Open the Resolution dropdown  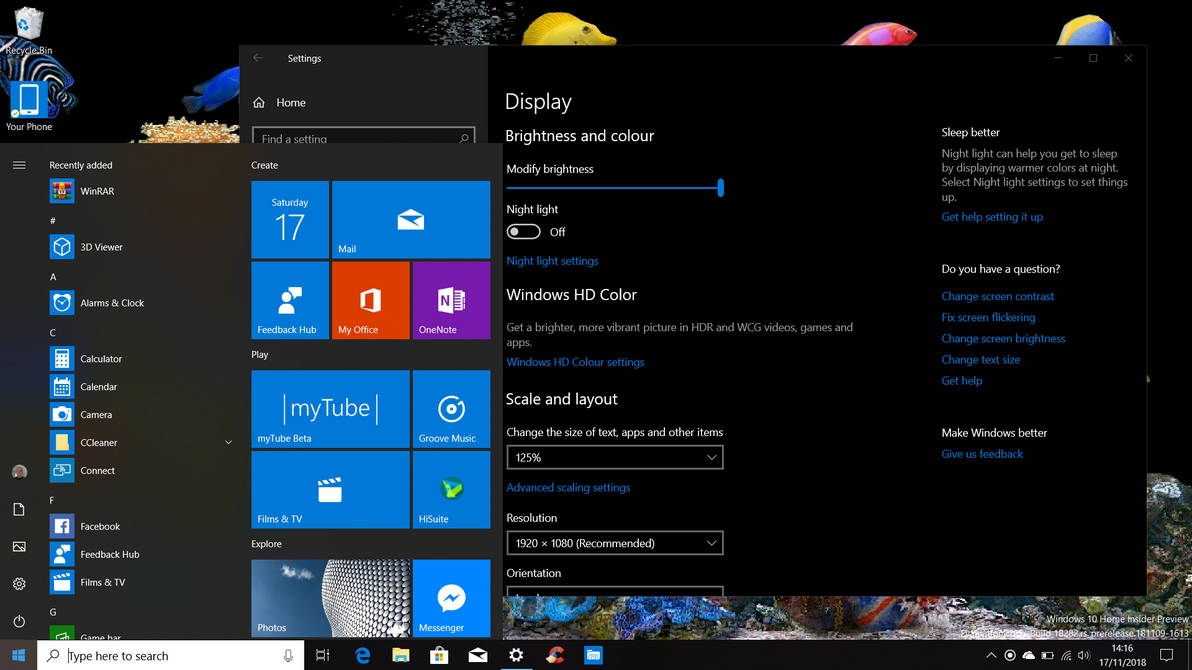click(614, 543)
